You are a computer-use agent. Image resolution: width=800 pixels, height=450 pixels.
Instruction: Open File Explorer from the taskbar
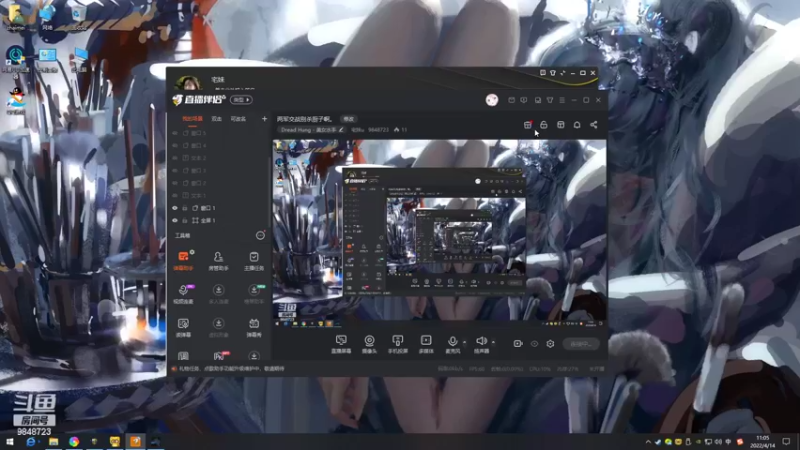[x=54, y=442]
